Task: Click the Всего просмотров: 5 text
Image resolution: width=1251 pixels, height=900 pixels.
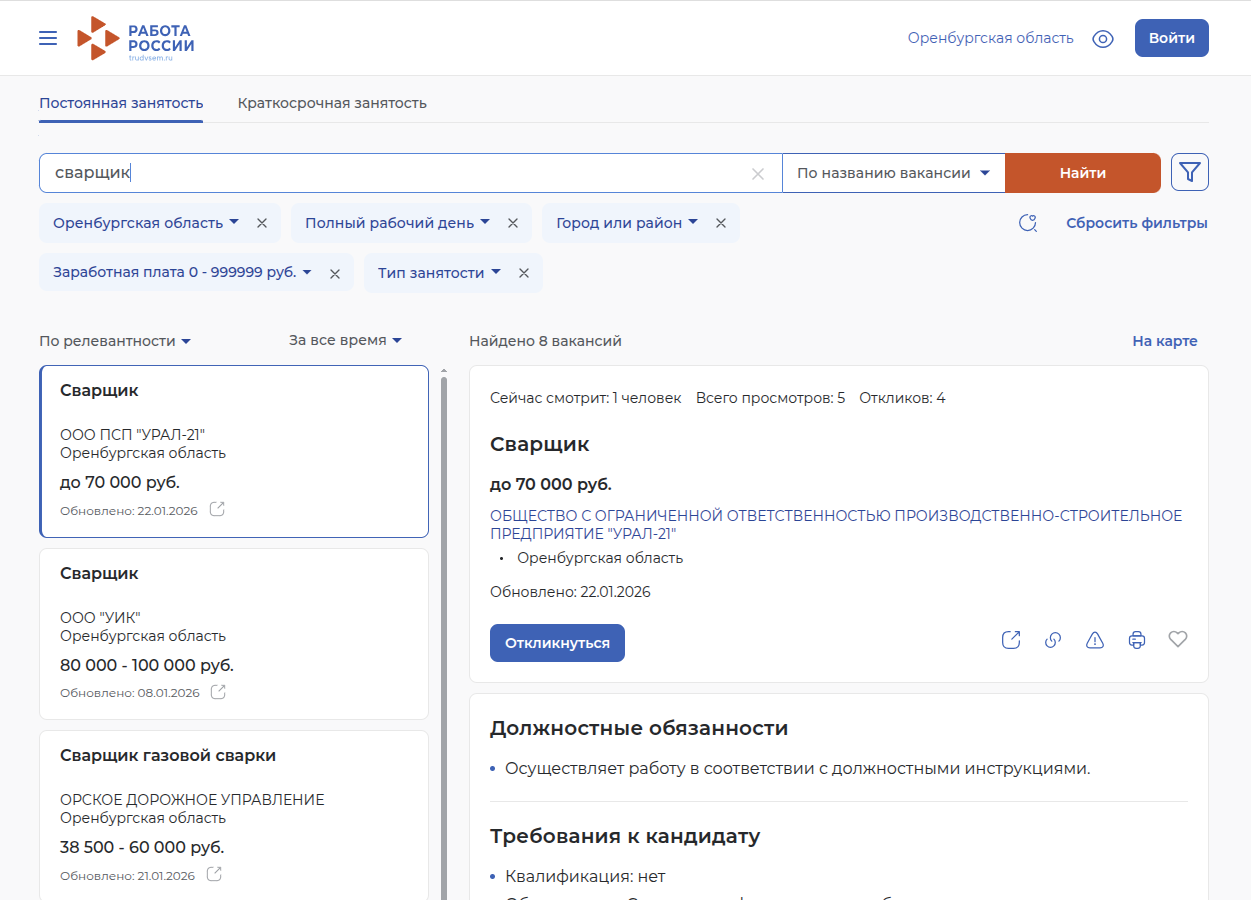Action: pos(770,398)
